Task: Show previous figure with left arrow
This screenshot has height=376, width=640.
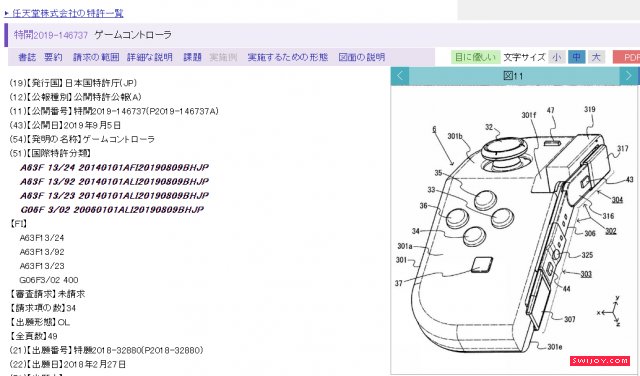Action: pos(400,76)
